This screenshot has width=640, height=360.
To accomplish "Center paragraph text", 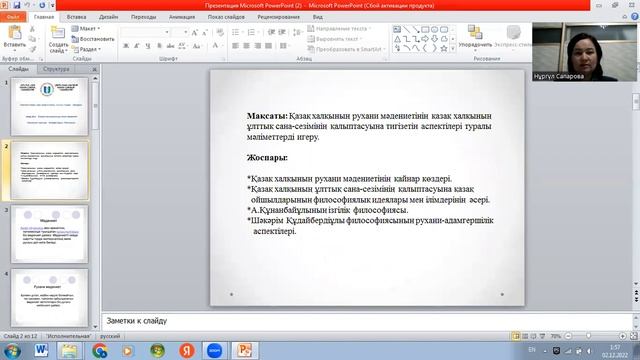I will pyautogui.click(x=247, y=46).
